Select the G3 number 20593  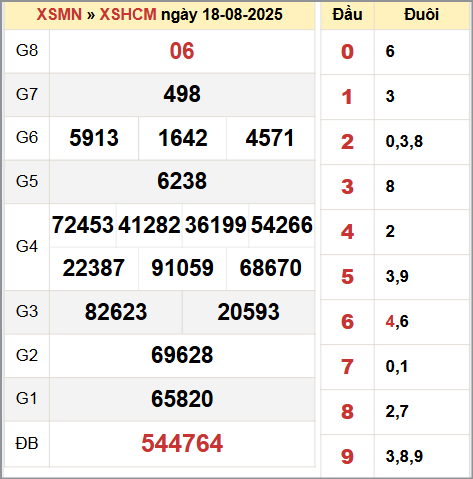(248, 312)
